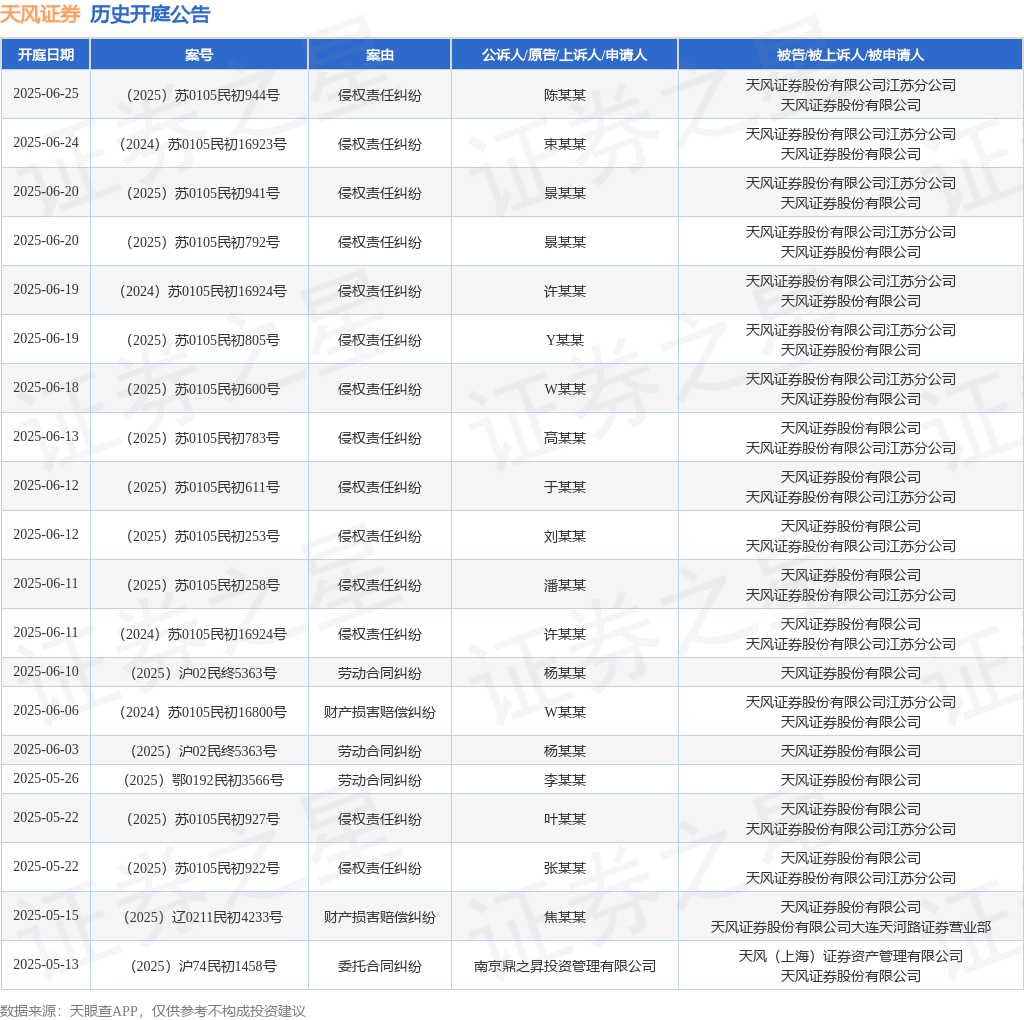Click the date 2025-06-10
This screenshot has height=1020, width=1024.
(46, 671)
